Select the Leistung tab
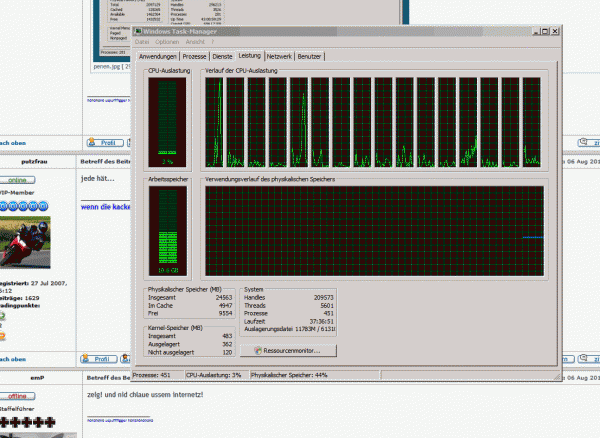The image size is (600, 438). (249, 56)
